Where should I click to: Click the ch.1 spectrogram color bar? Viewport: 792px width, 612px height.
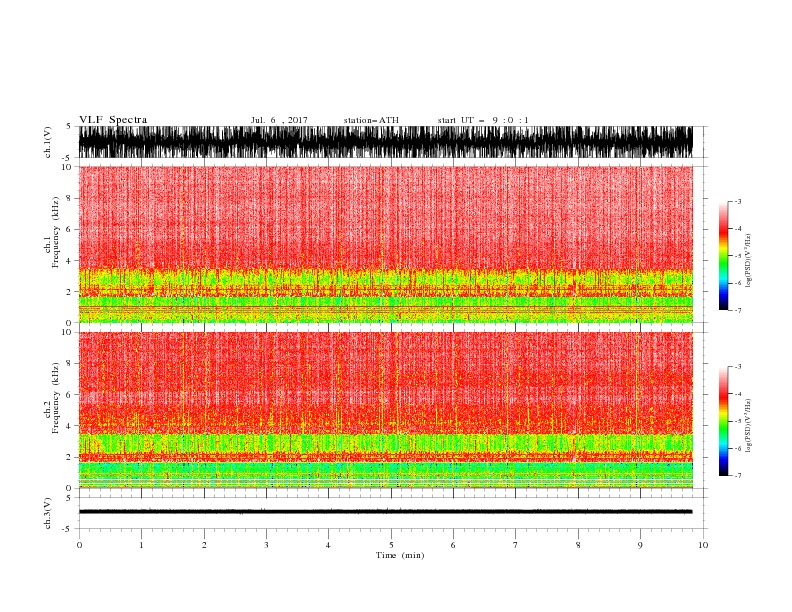pos(723,256)
